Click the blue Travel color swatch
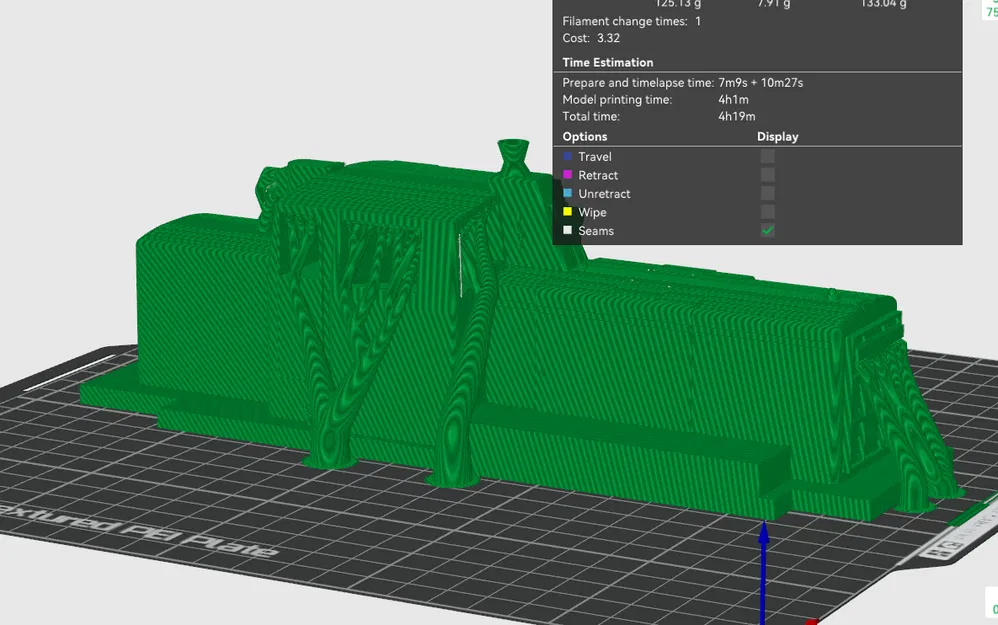998x625 pixels. tap(568, 156)
